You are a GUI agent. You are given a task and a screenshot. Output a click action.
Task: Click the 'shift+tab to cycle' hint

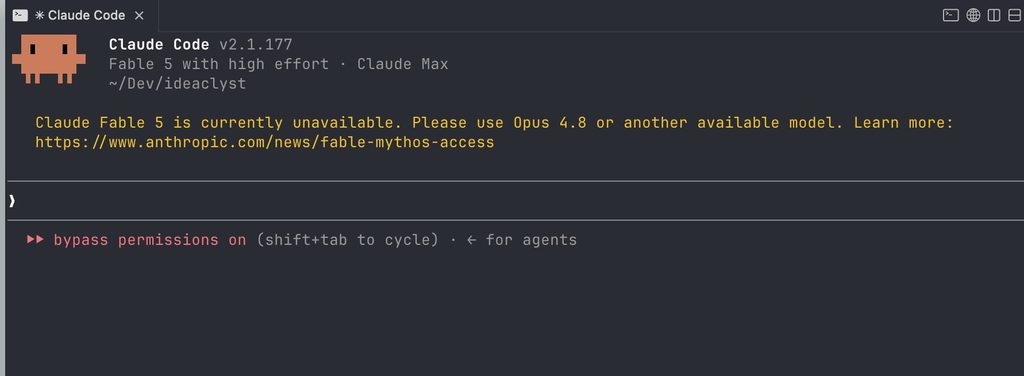(x=347, y=240)
